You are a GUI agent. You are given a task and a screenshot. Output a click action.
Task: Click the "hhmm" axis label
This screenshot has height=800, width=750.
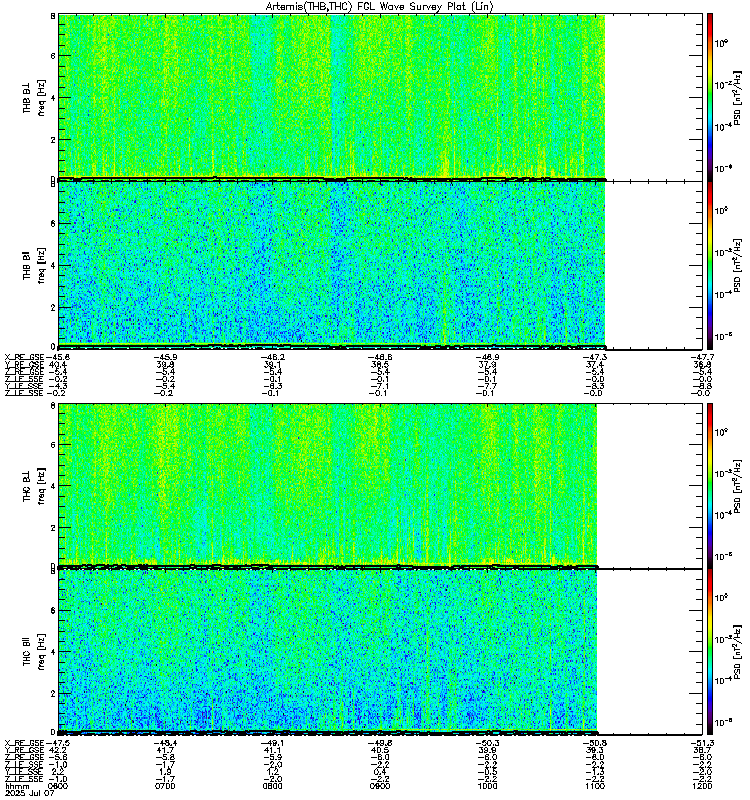[x=15, y=786]
